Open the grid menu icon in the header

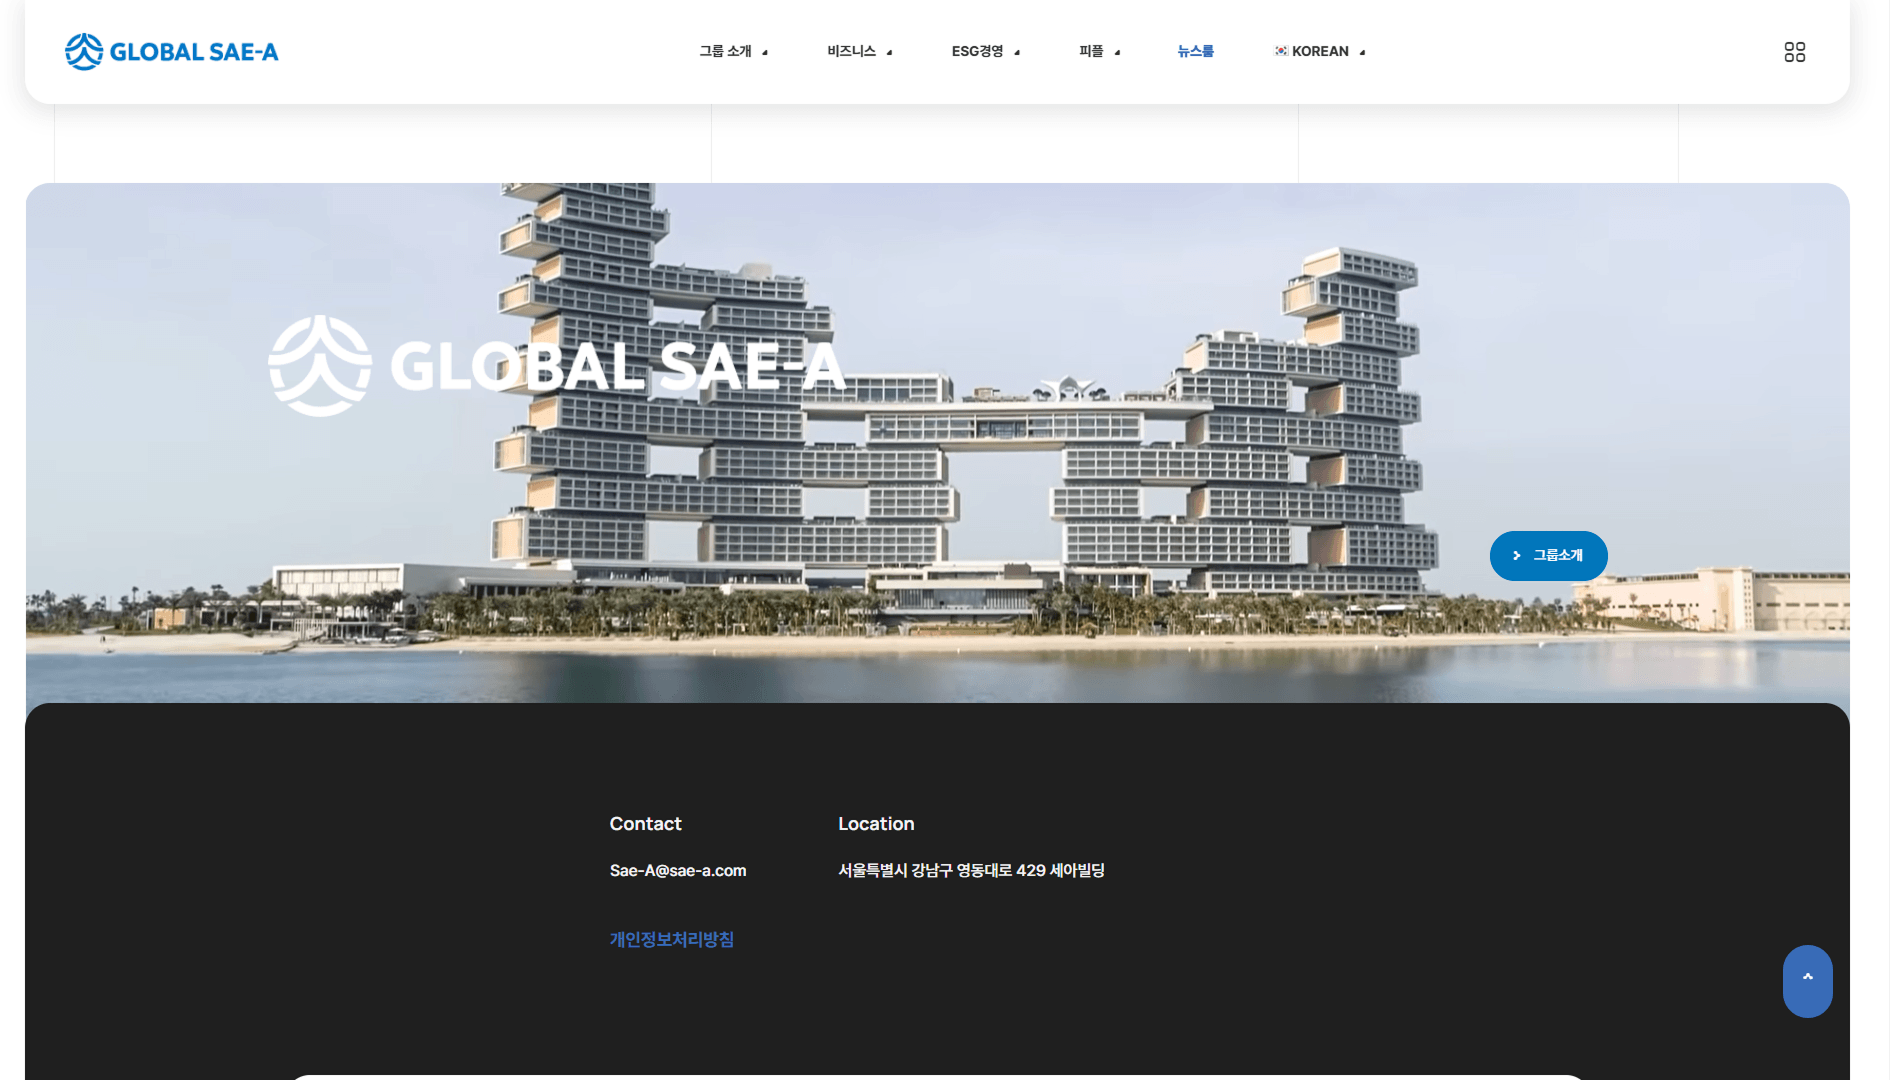pyautogui.click(x=1794, y=52)
